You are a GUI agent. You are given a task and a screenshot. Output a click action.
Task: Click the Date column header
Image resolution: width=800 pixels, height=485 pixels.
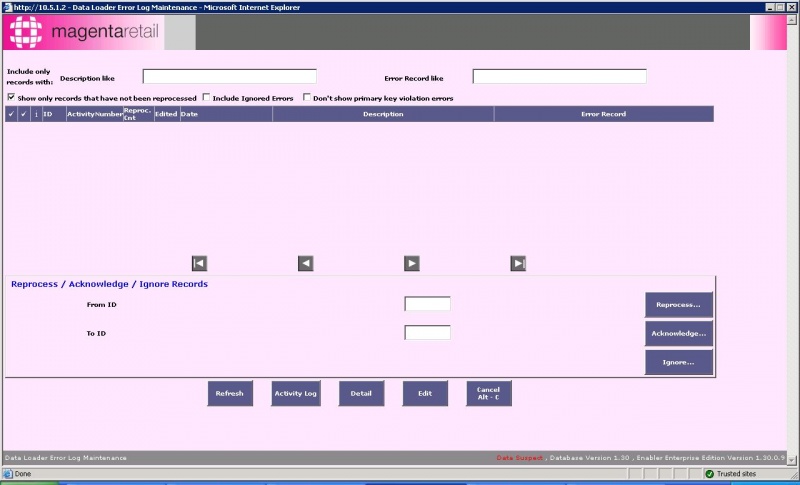(x=226, y=114)
